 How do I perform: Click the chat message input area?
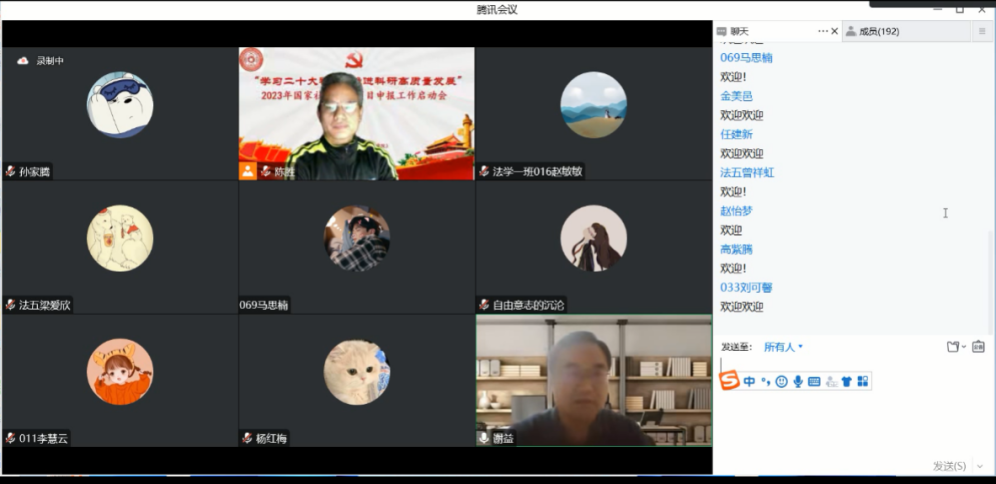click(850, 420)
